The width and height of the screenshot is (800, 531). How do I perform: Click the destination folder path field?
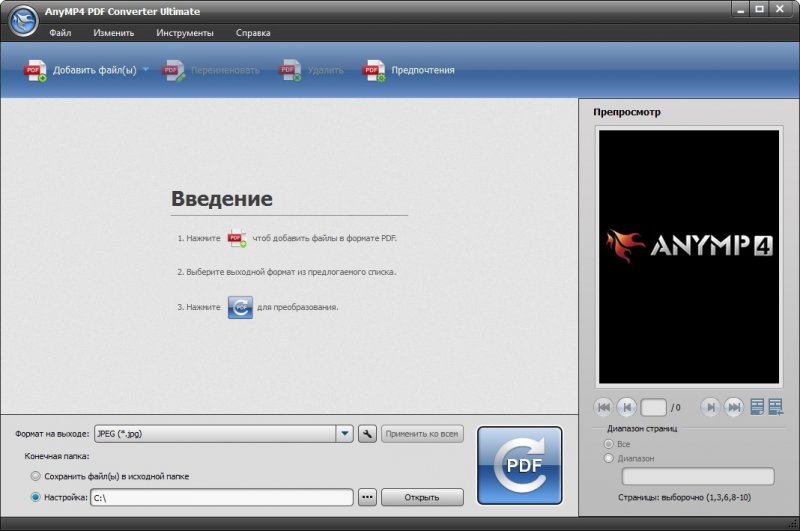click(222, 497)
